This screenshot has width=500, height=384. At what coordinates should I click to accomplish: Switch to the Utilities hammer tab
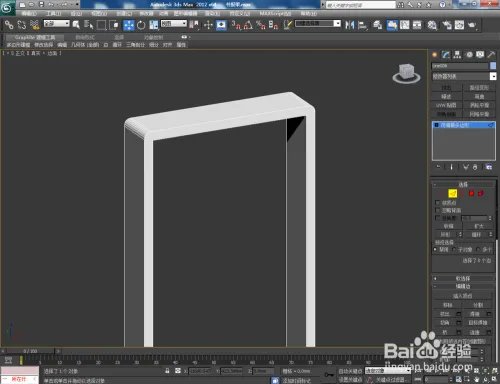[x=491, y=54]
